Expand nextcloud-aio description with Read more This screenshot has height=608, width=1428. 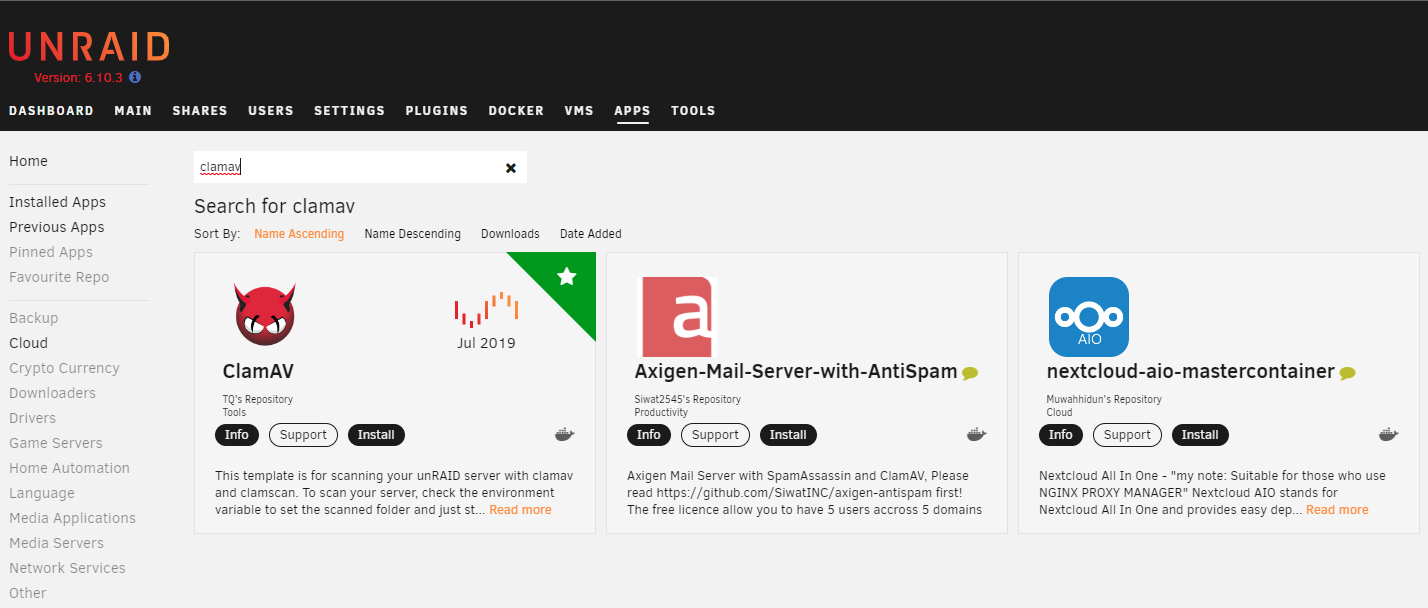(x=1337, y=510)
